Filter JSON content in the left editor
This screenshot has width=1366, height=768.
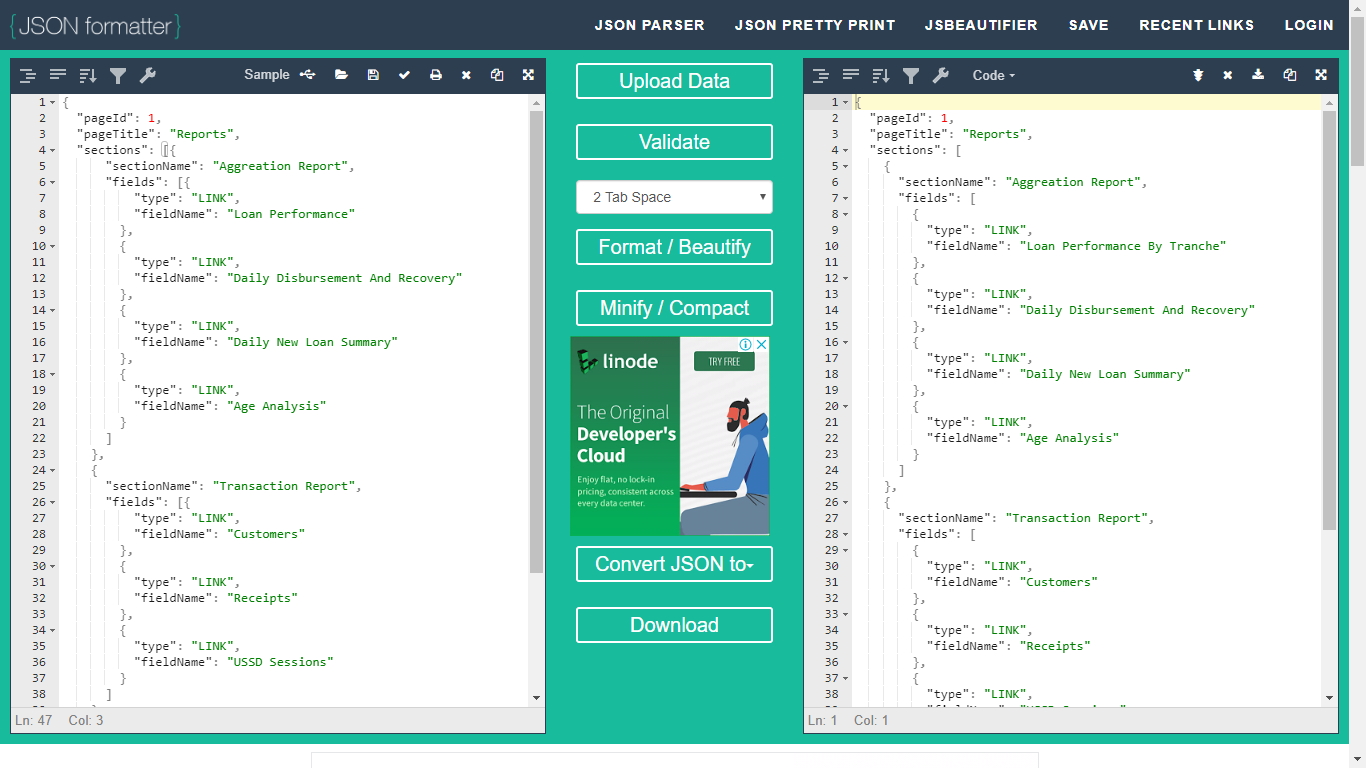[117, 75]
